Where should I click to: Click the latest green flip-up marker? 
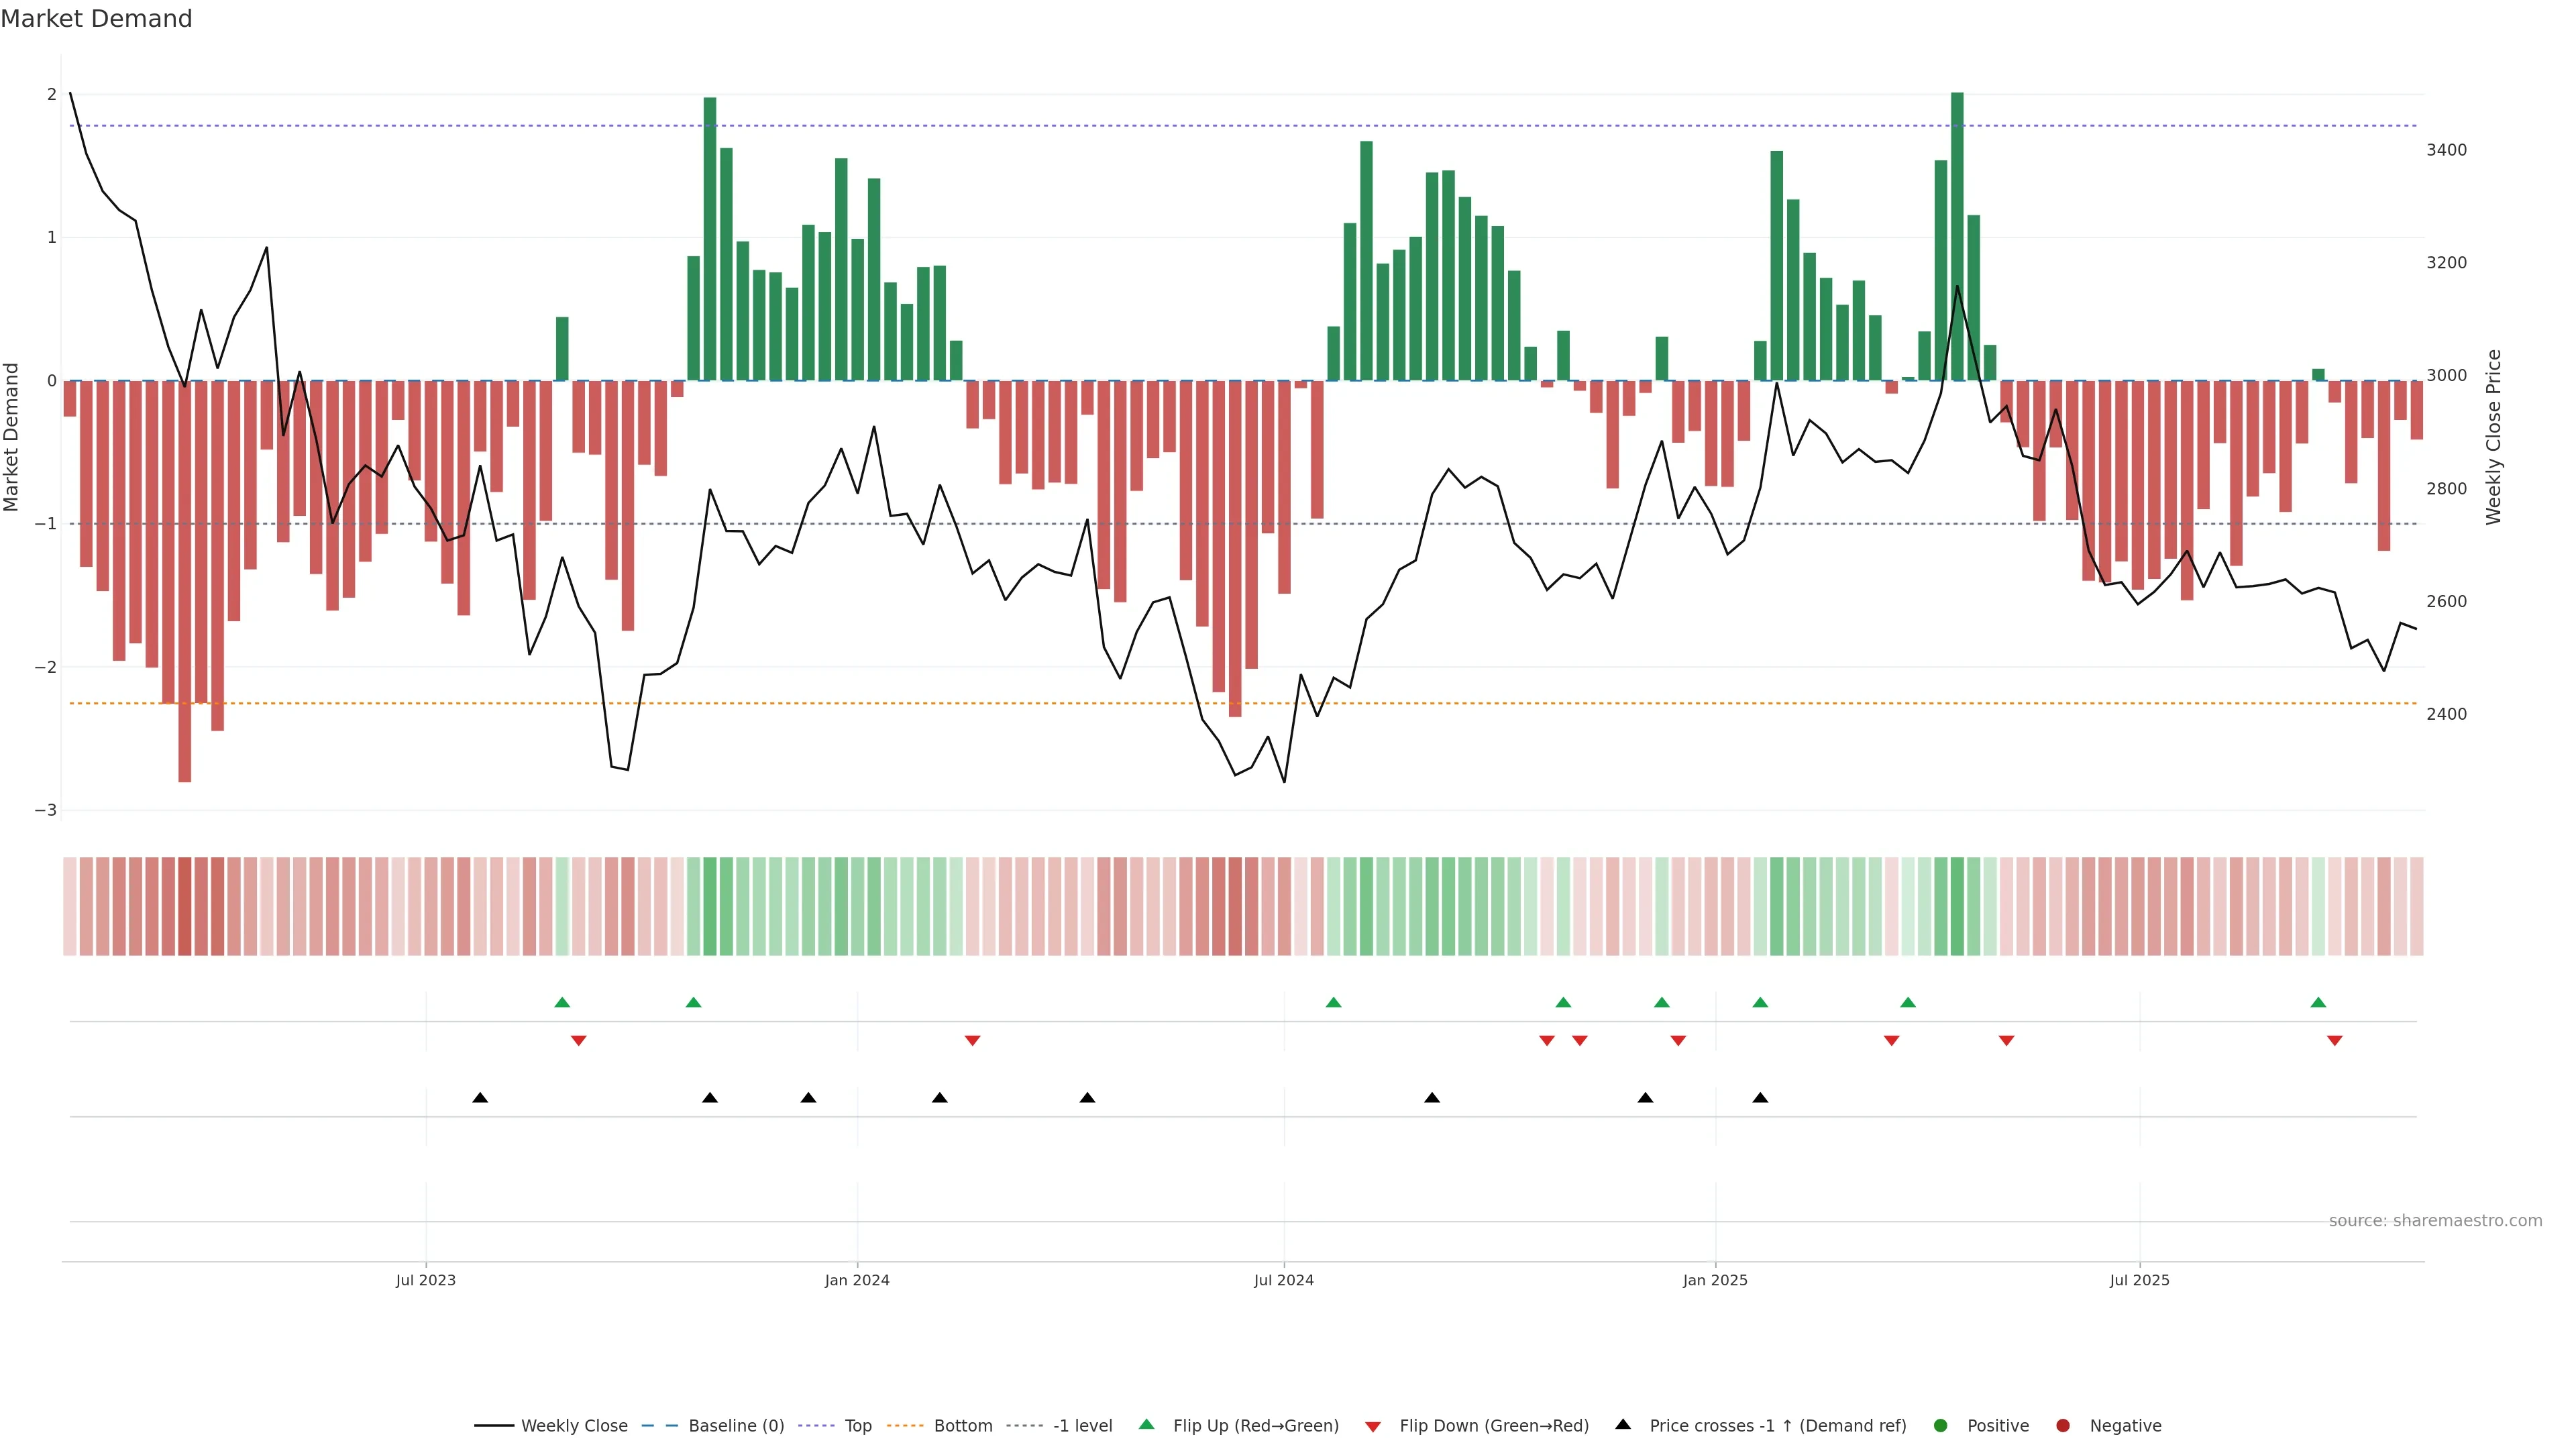pyautogui.click(x=2318, y=1002)
